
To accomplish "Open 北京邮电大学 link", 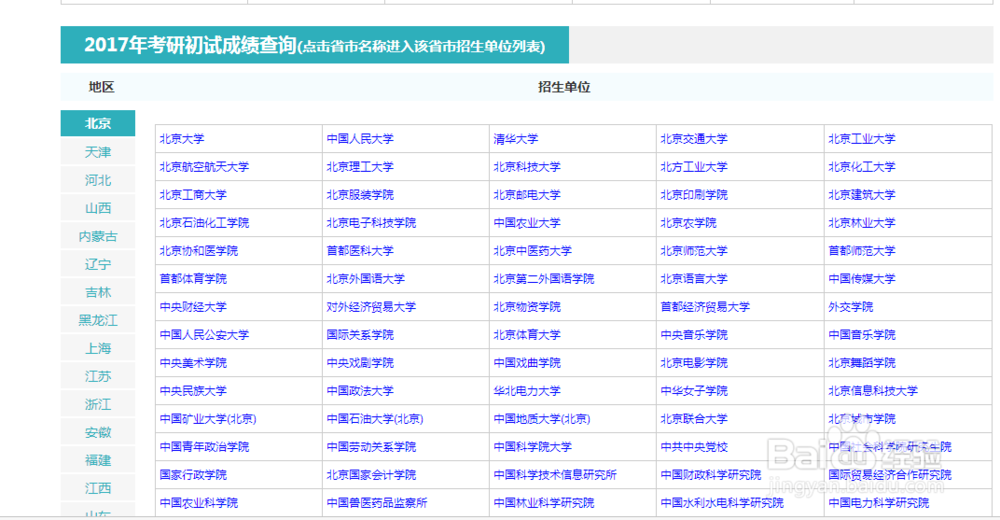I will (x=527, y=195).
